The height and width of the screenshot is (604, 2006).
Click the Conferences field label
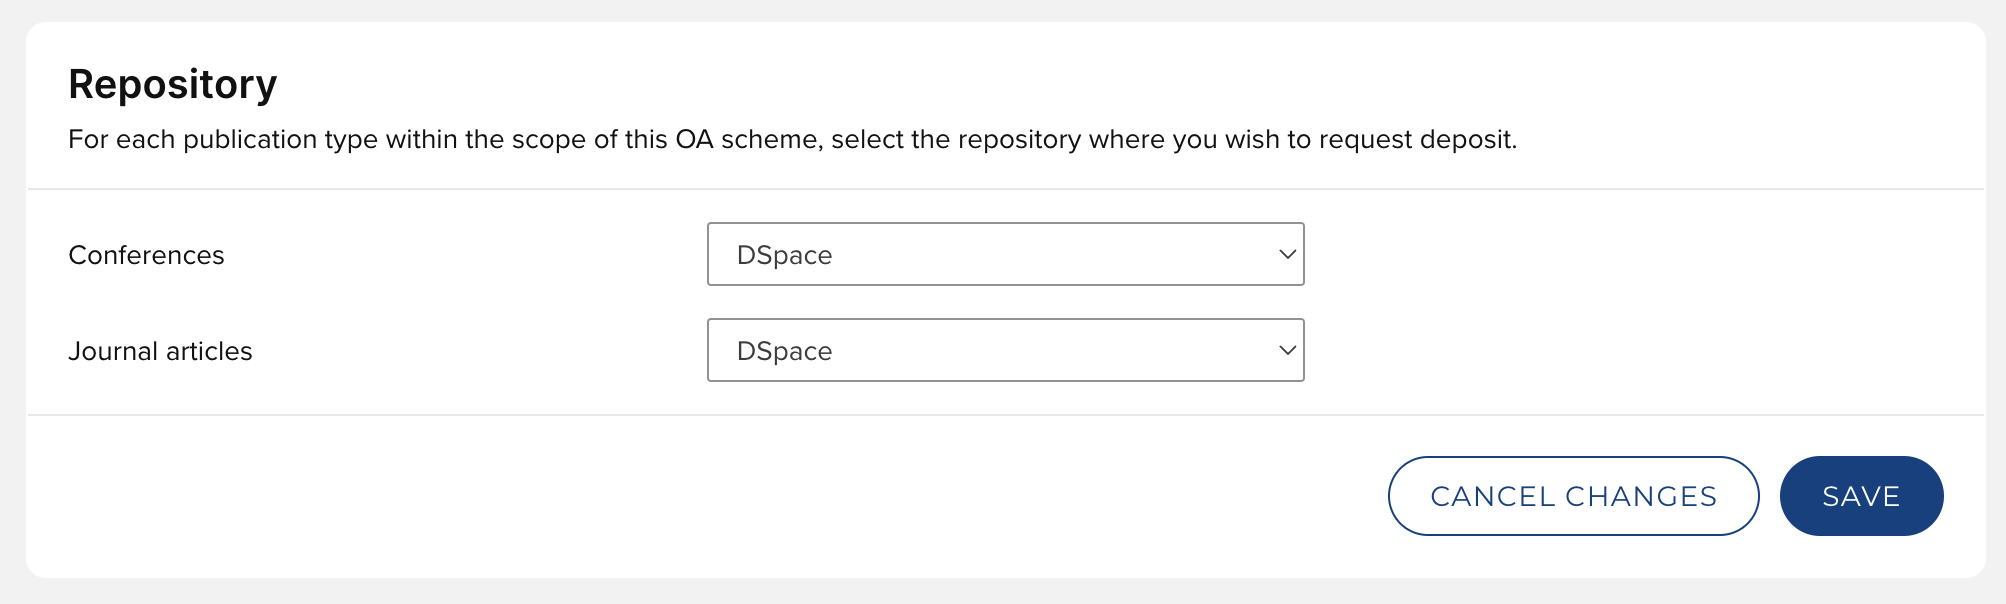[x=146, y=255]
